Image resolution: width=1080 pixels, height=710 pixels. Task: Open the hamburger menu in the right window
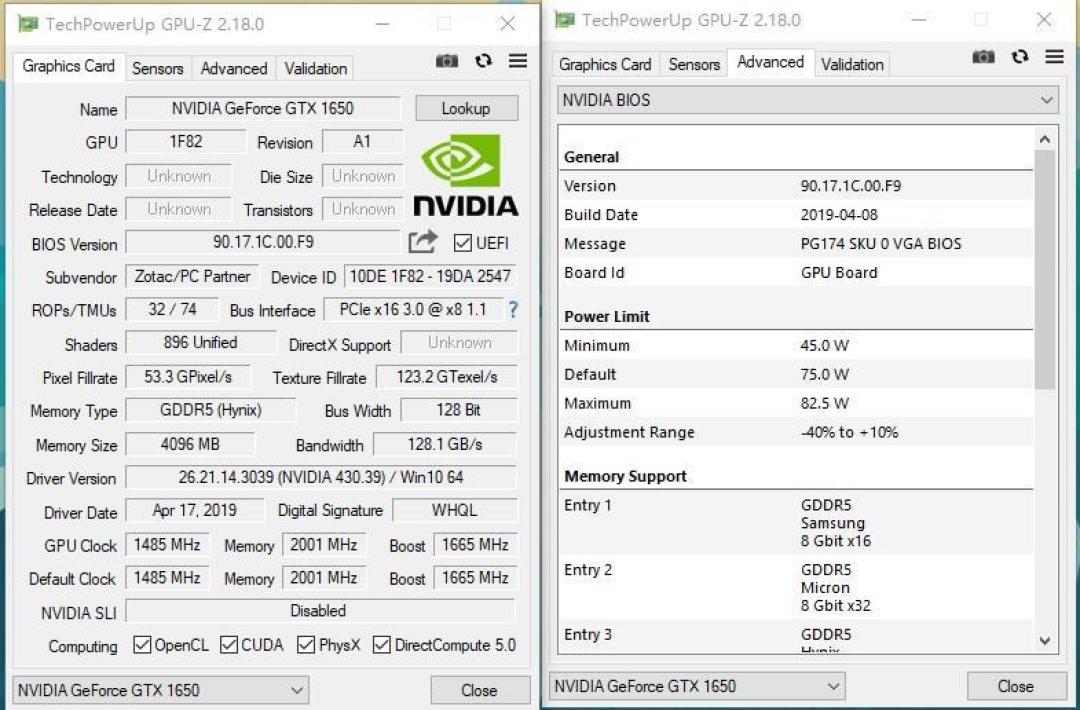point(1054,57)
